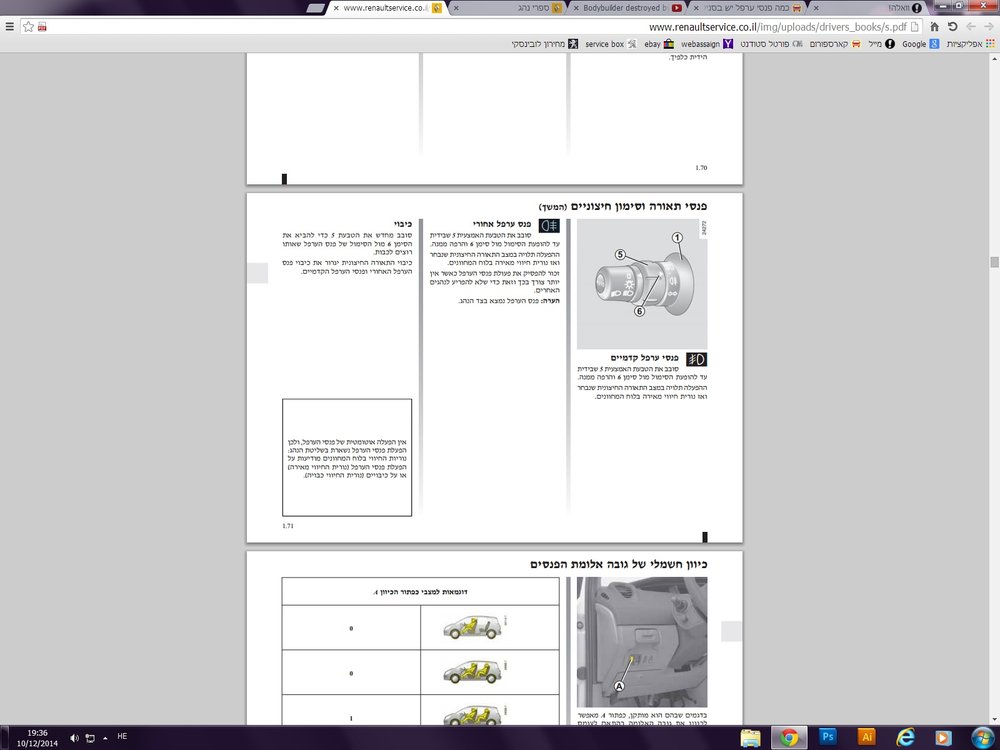The image size is (1000, 750).
Task: Click the network tray icon
Action: click(90, 738)
